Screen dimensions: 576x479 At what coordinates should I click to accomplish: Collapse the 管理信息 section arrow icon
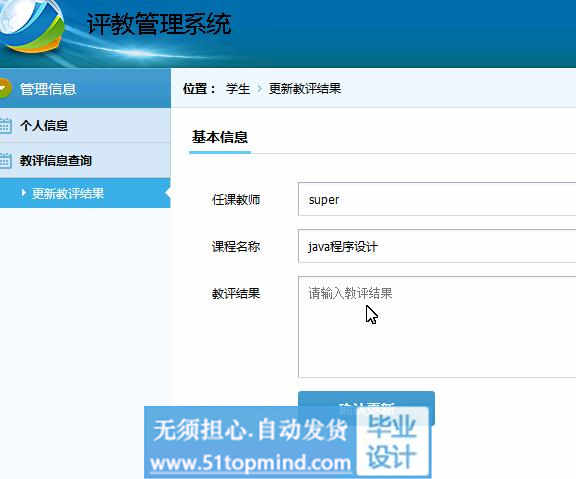pyautogui.click(x=4, y=89)
